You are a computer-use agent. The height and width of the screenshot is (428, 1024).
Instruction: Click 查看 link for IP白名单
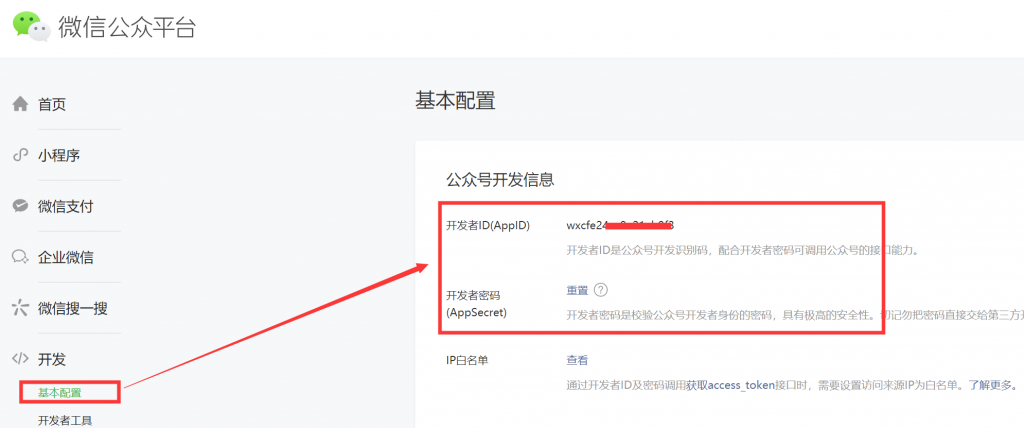(x=577, y=360)
